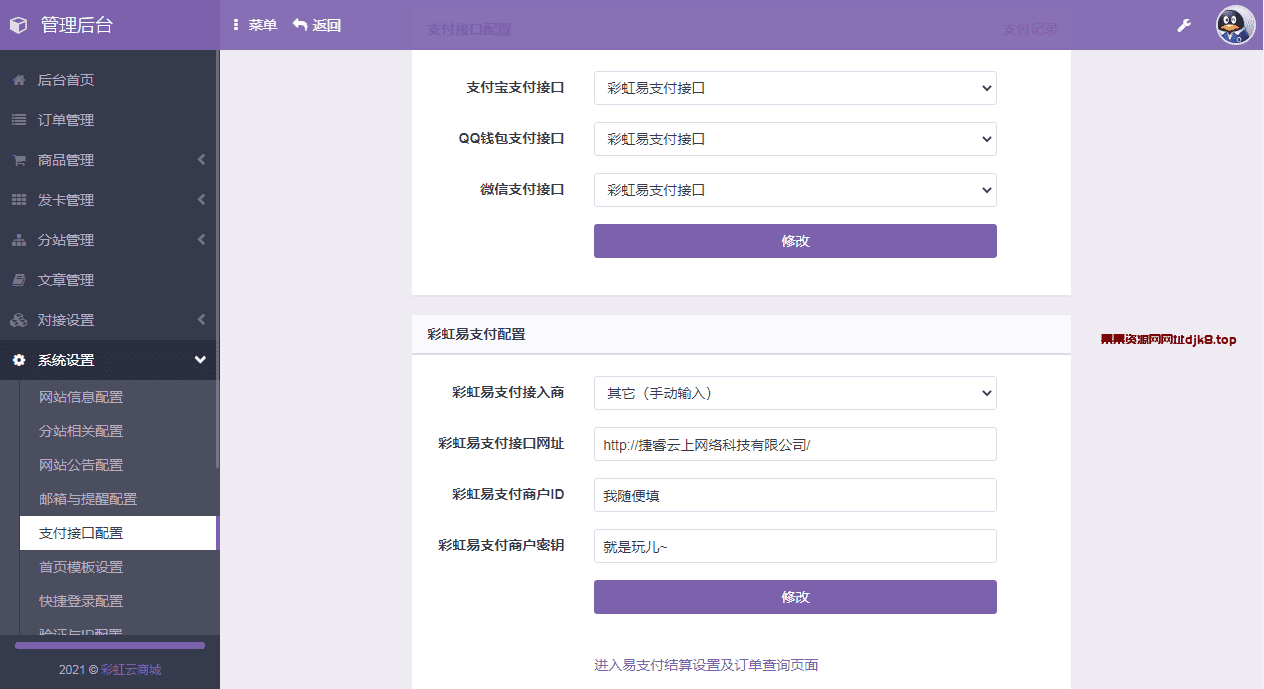This screenshot has width=1264, height=689.
Task: Open the wrench tools icon top right
Action: tap(1184, 25)
